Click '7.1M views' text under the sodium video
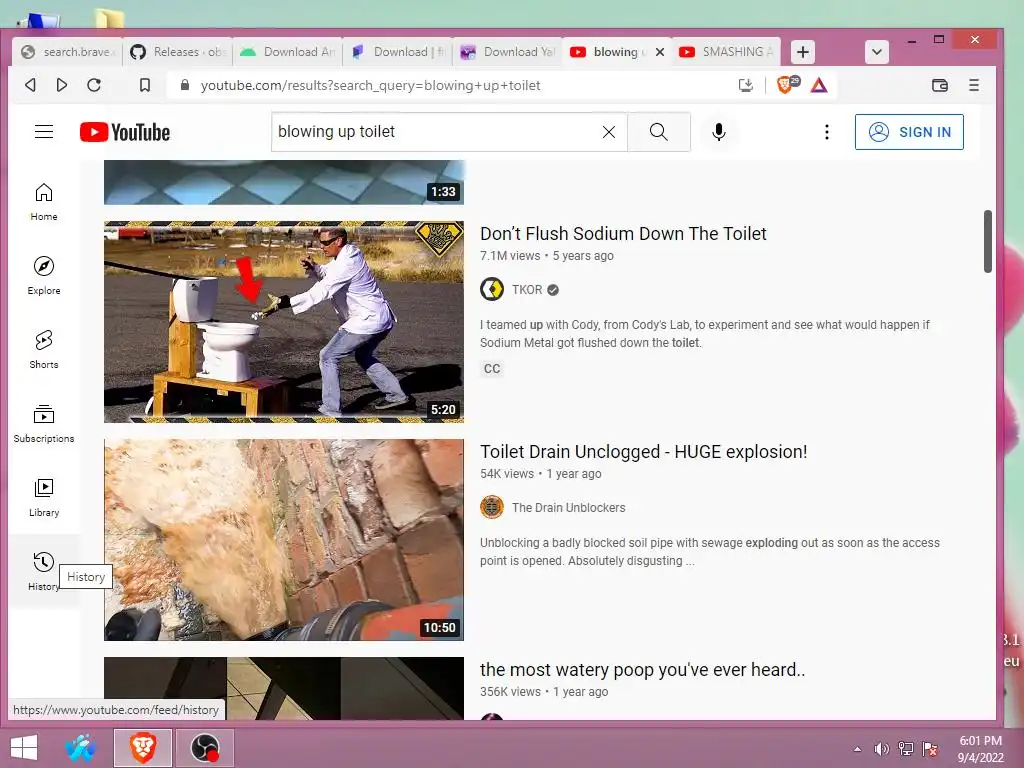 [510, 256]
